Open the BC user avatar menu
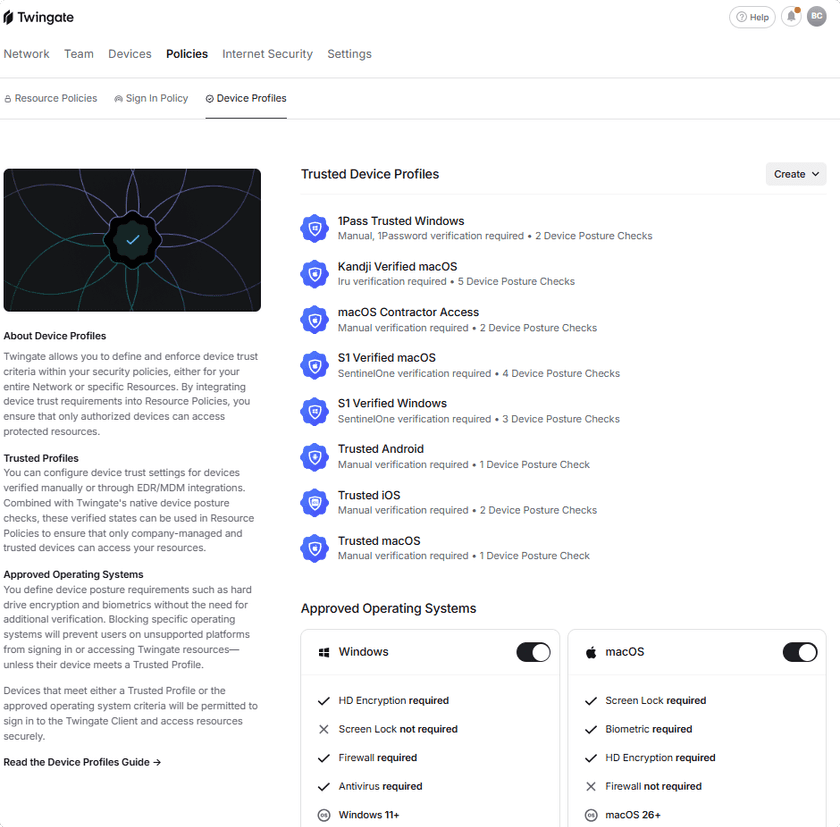840x827 pixels. (x=816, y=17)
